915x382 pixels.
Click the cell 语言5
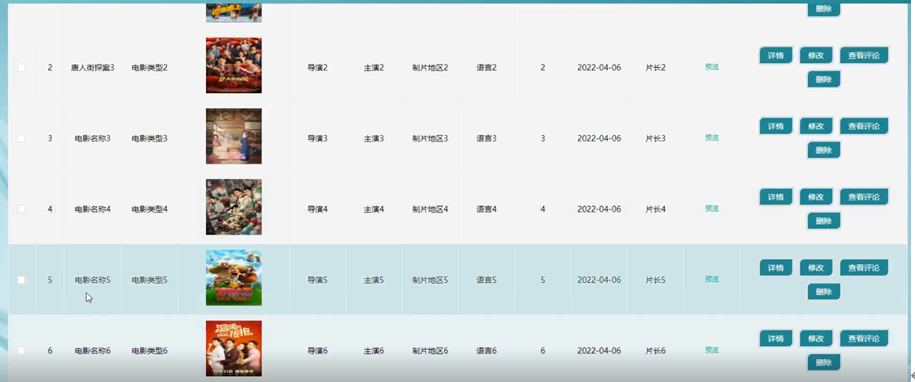point(487,280)
